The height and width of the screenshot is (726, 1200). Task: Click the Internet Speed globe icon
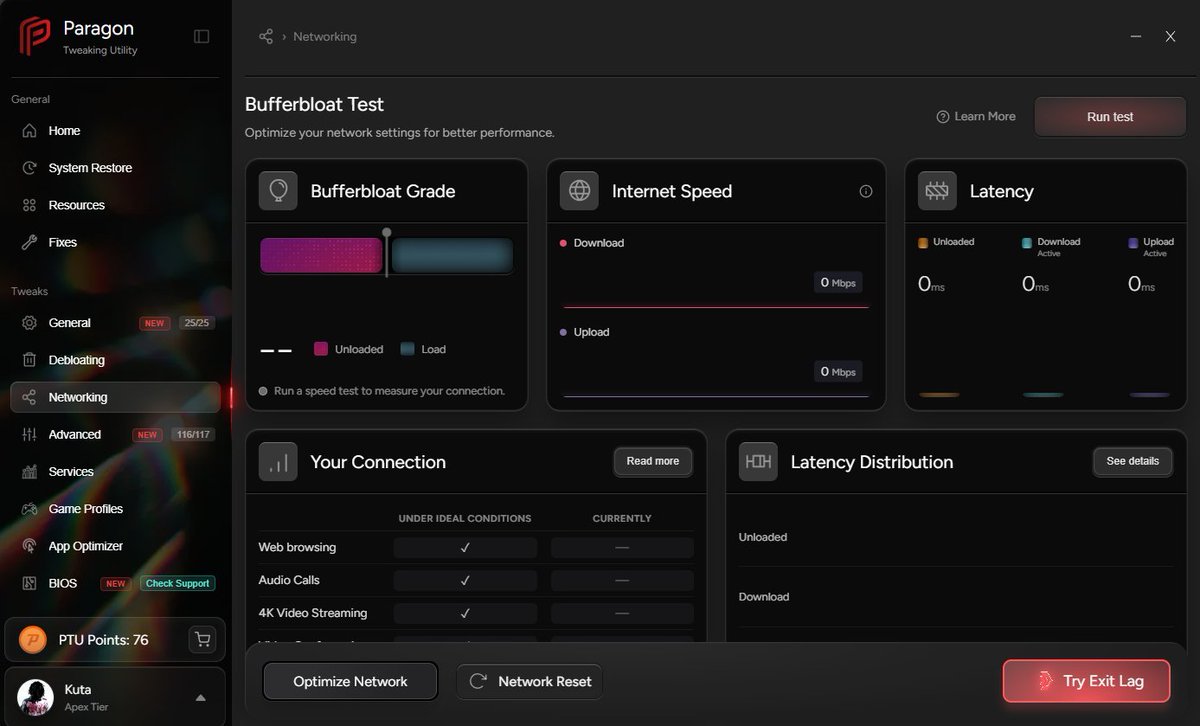579,191
